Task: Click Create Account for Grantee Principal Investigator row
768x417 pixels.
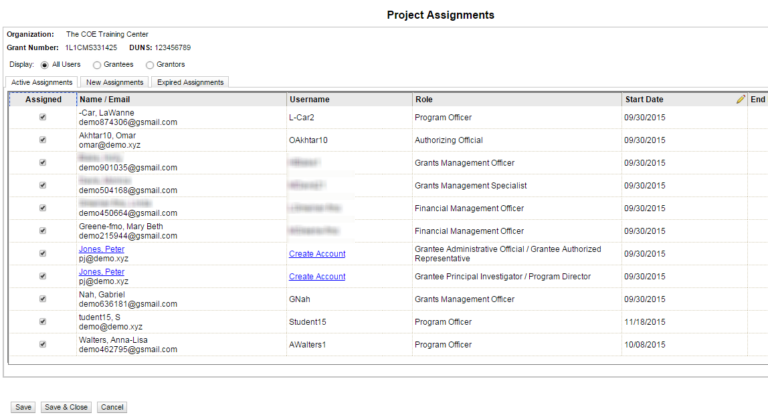Action: click(317, 277)
